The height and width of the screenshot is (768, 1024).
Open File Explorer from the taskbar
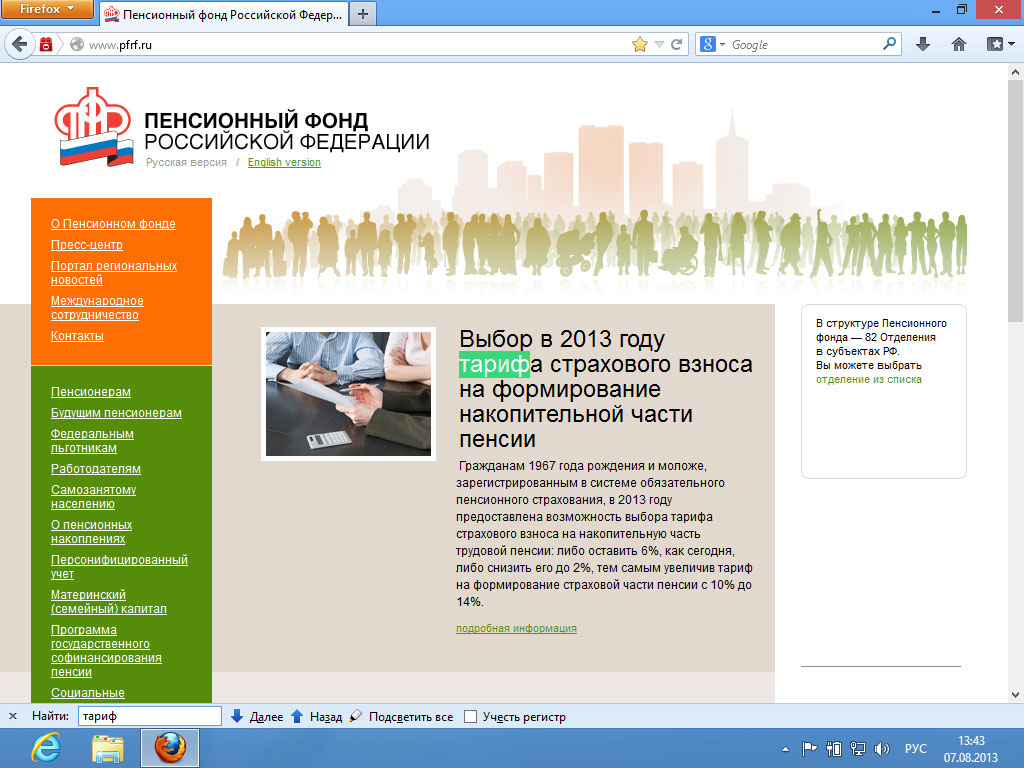pos(108,747)
